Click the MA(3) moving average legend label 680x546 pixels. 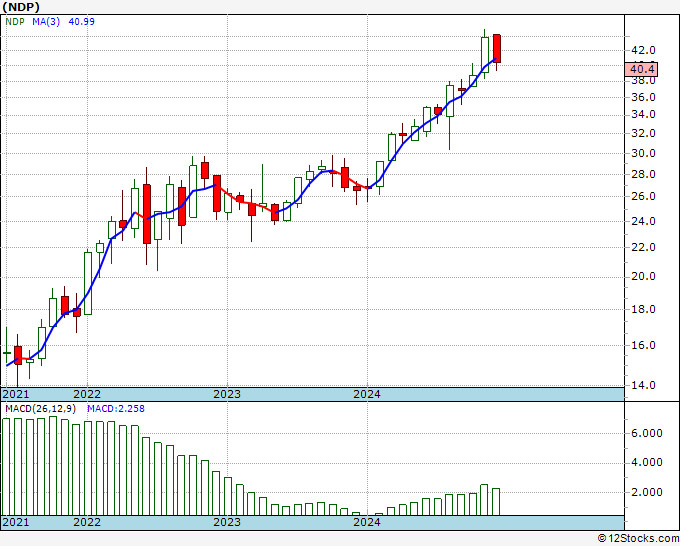[x=46, y=22]
